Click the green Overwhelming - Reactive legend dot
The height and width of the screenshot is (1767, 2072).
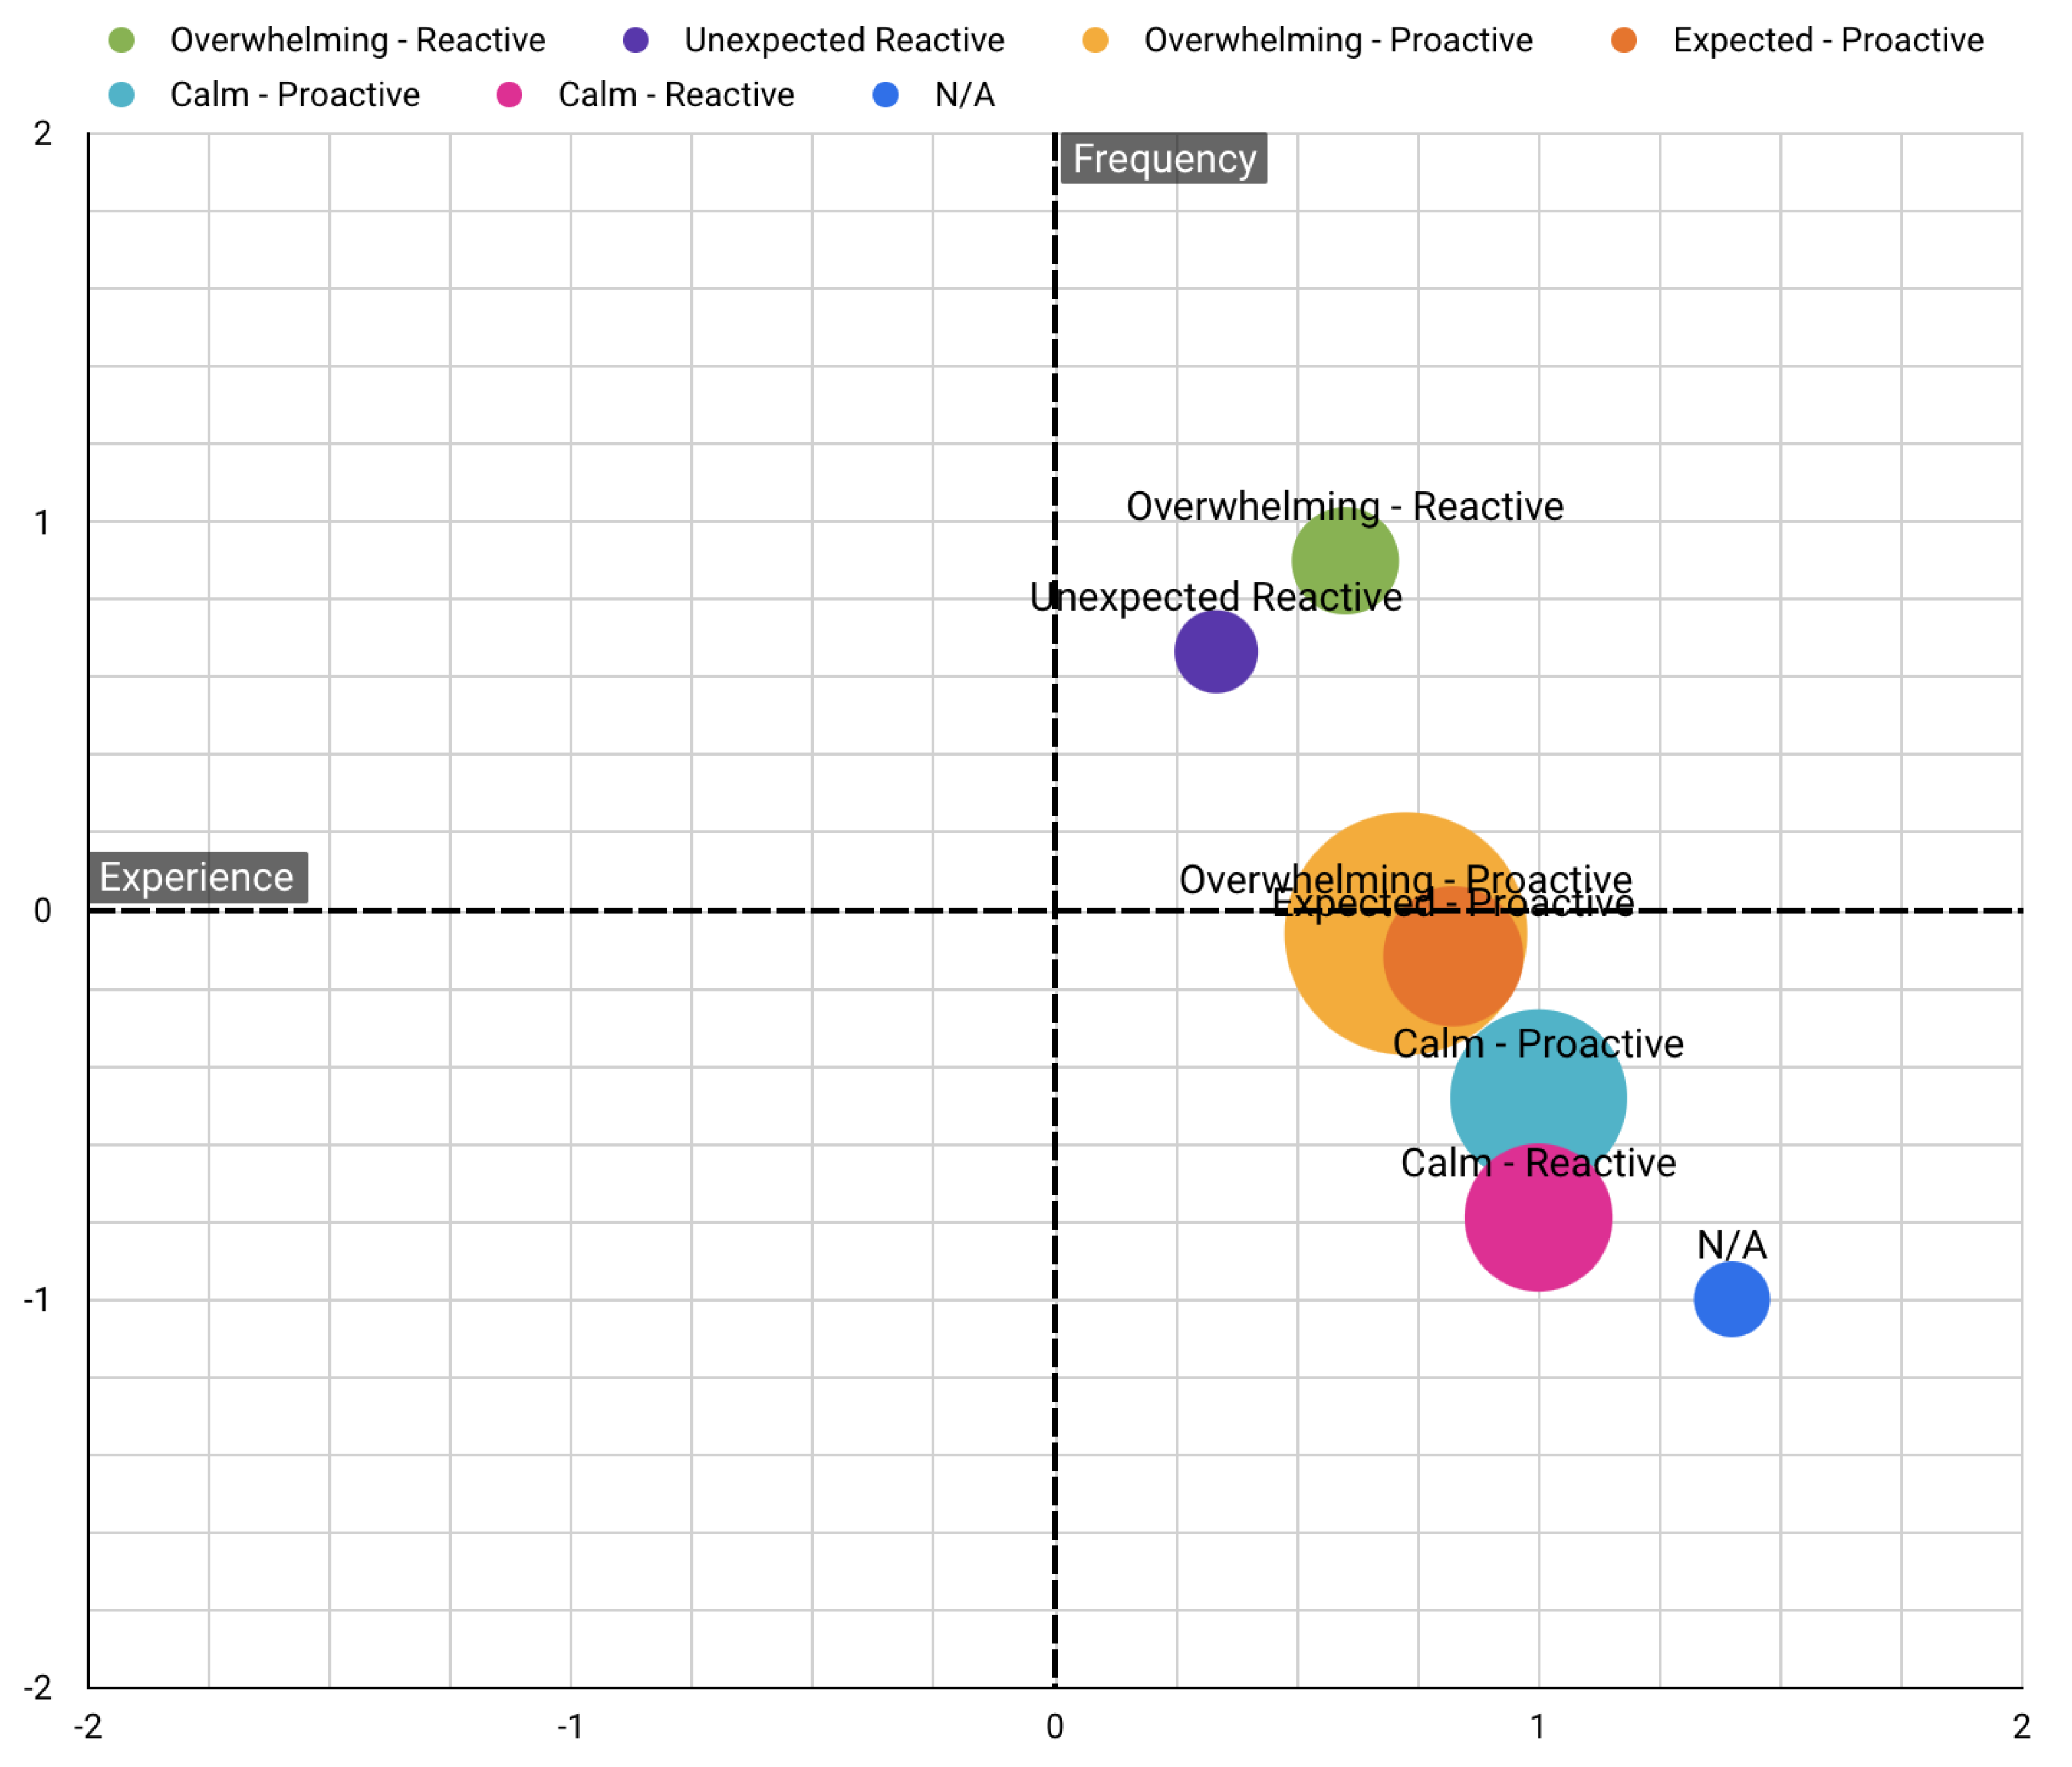pyautogui.click(x=121, y=40)
